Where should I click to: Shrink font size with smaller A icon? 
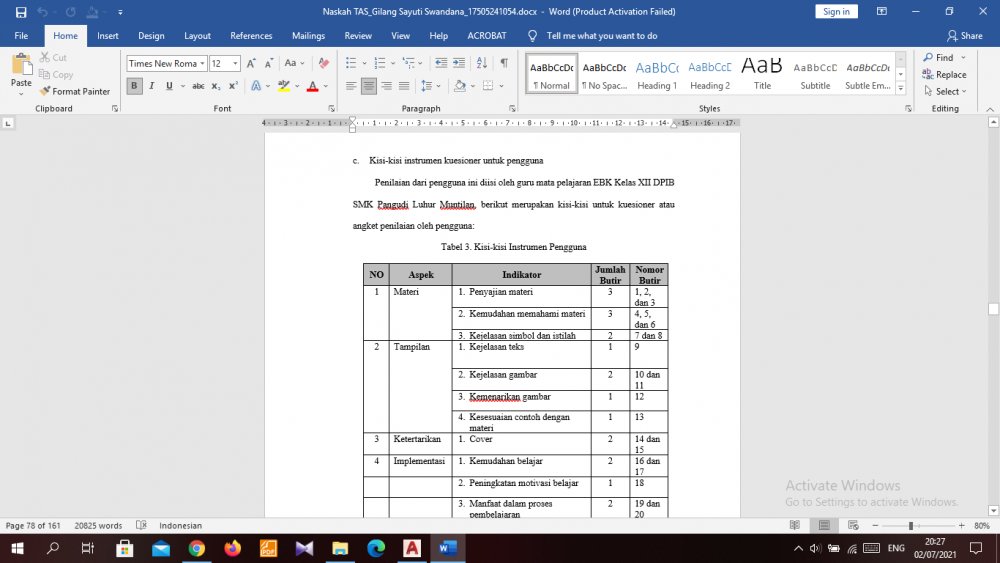point(268,63)
